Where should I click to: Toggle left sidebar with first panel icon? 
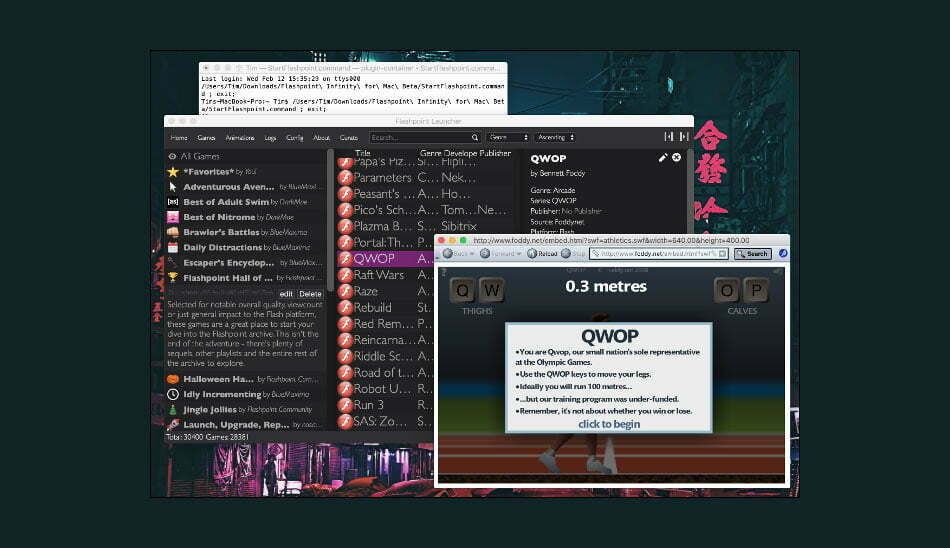click(x=669, y=137)
